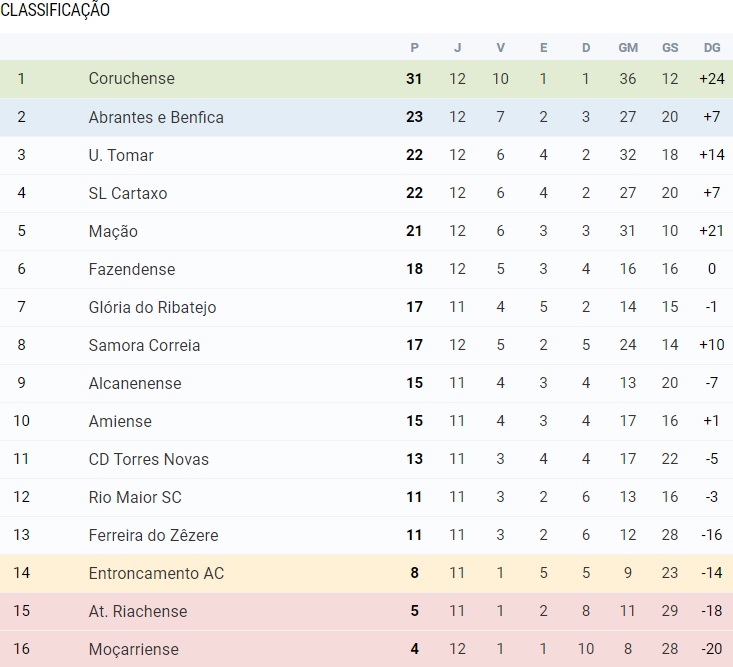
Task: Click the Mação team name
Action: (113, 231)
